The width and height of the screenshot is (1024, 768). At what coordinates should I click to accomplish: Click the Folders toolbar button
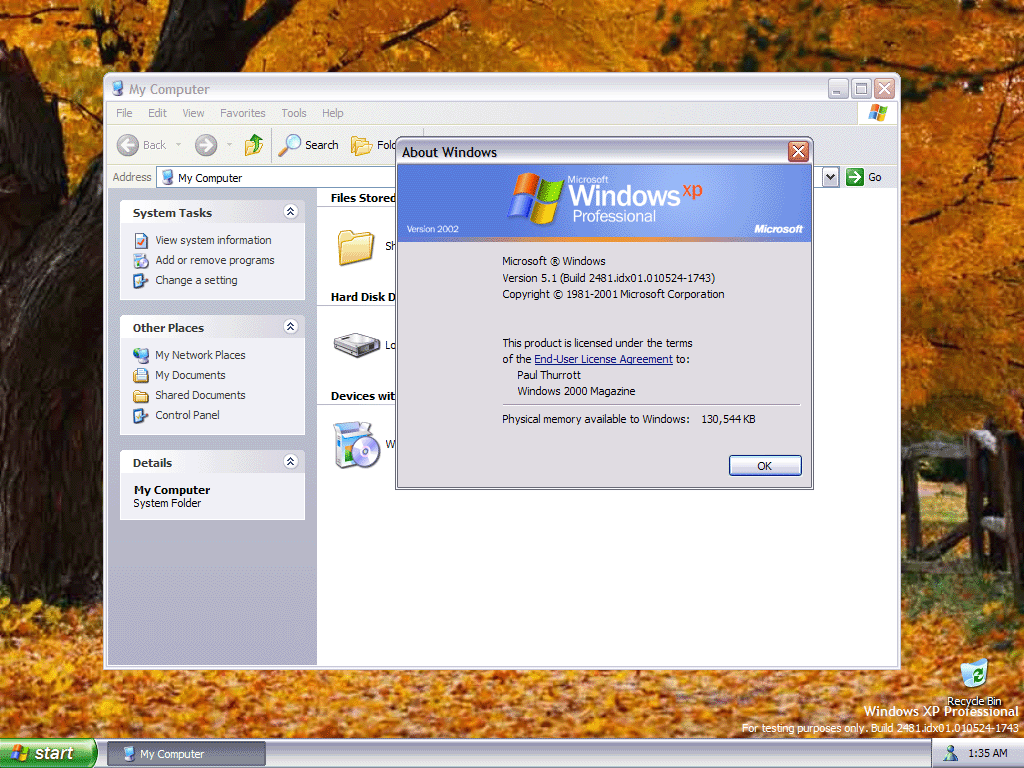[x=373, y=145]
